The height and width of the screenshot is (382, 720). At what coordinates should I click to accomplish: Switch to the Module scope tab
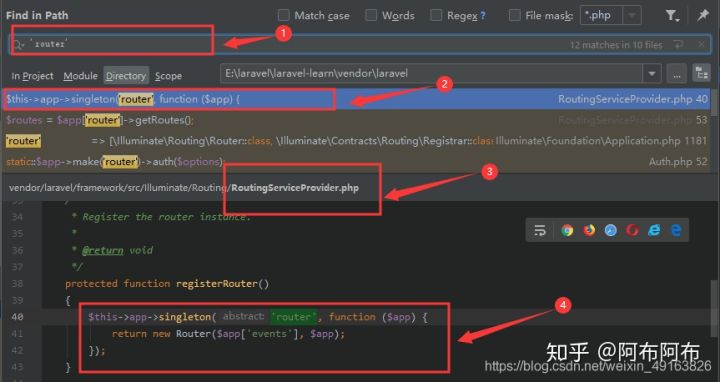[80, 76]
